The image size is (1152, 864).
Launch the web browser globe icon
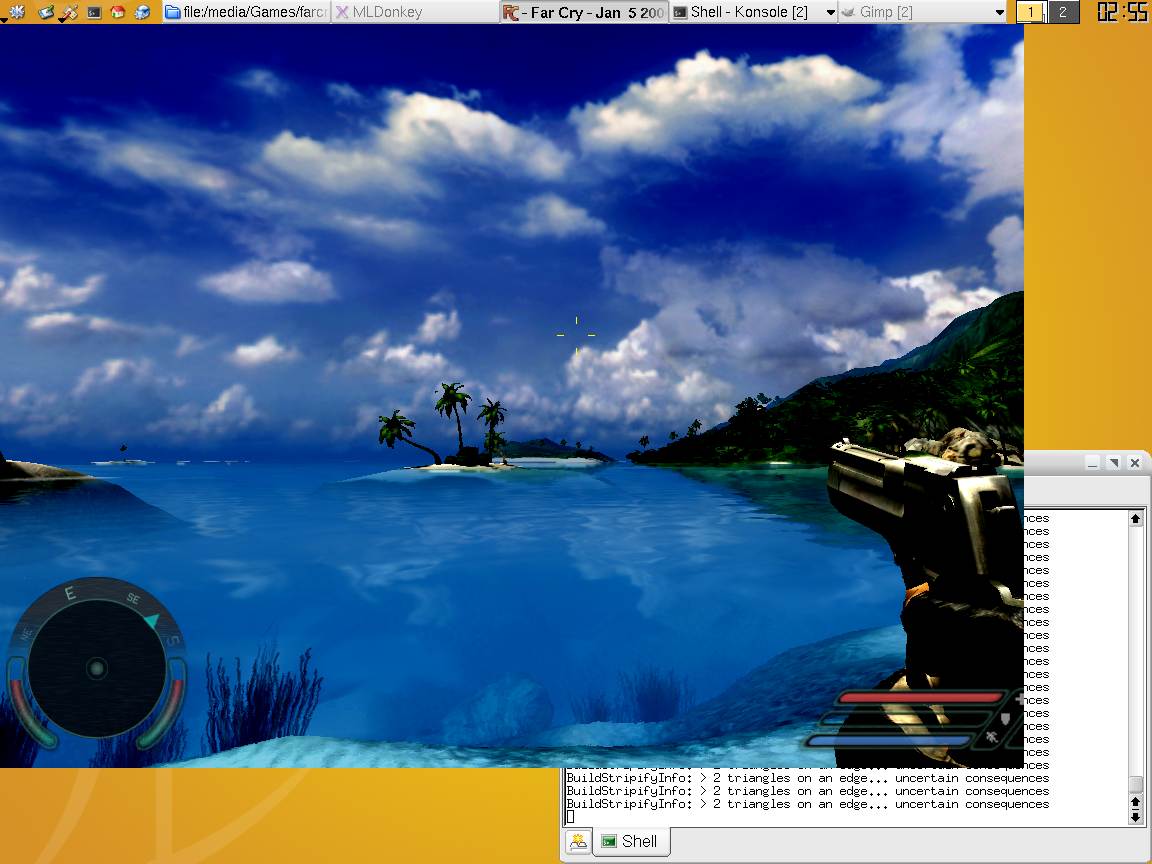tap(143, 12)
